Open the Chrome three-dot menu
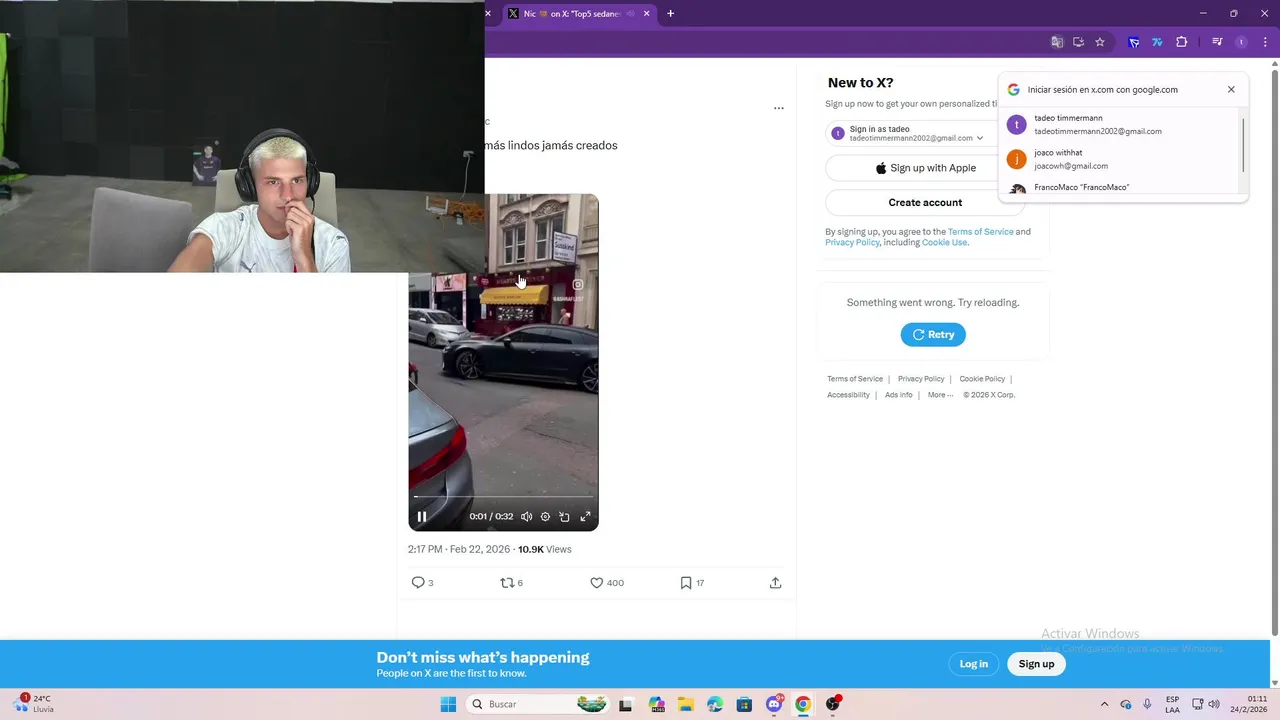This screenshot has width=1280, height=720. pyautogui.click(x=1265, y=42)
